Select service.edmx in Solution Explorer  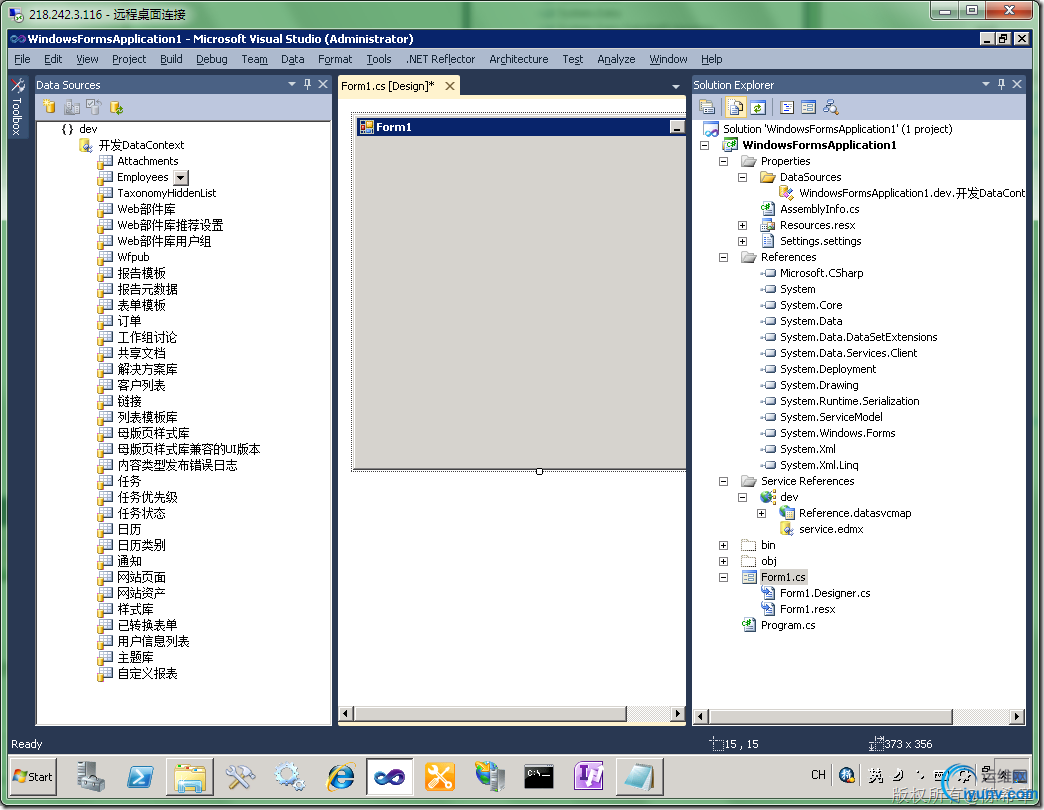831,529
